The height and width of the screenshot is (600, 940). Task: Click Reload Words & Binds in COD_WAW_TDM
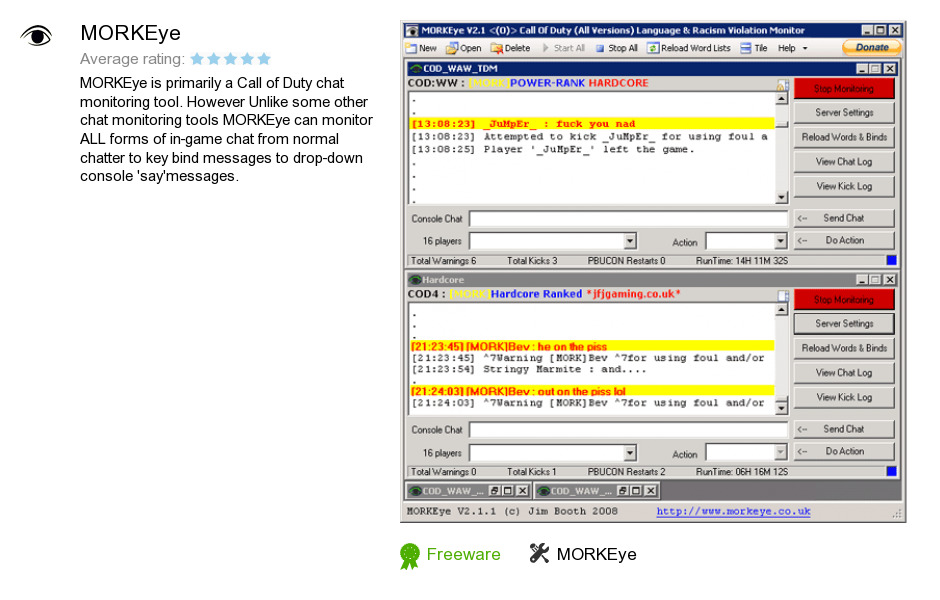tap(843, 137)
